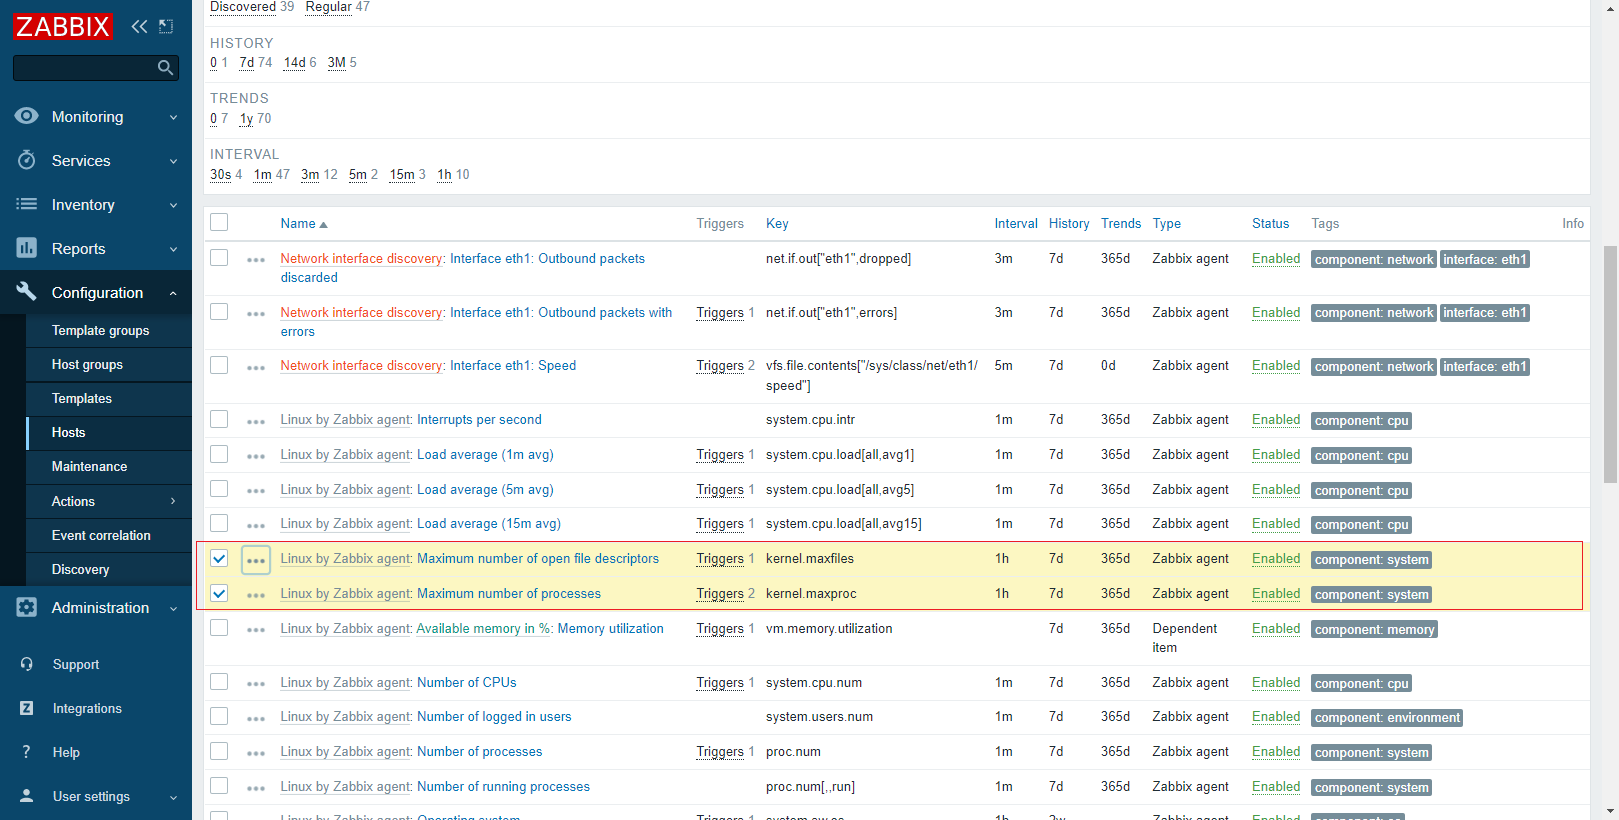Expand the Inventory menu chevron
Viewport: 1619px width, 820px height.
click(173, 205)
